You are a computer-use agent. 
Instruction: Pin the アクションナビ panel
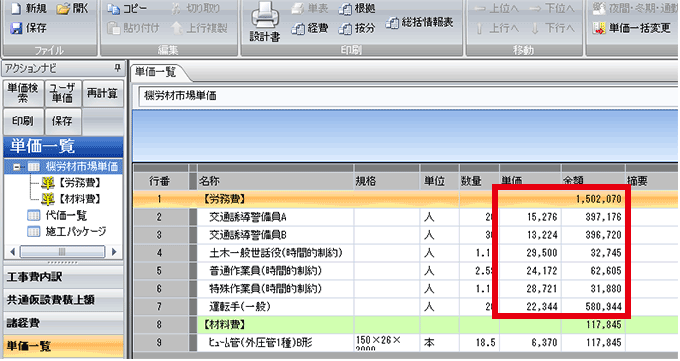pyautogui.click(x=117, y=68)
